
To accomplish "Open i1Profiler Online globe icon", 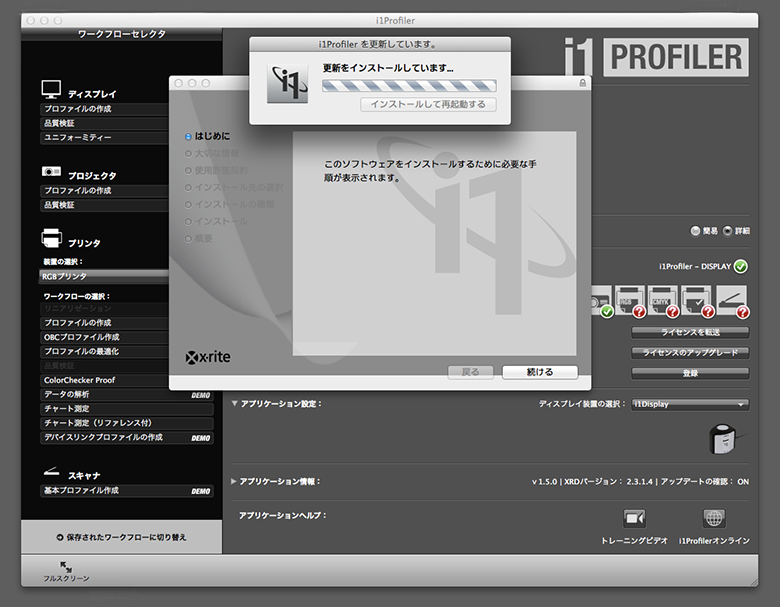I will [714, 518].
